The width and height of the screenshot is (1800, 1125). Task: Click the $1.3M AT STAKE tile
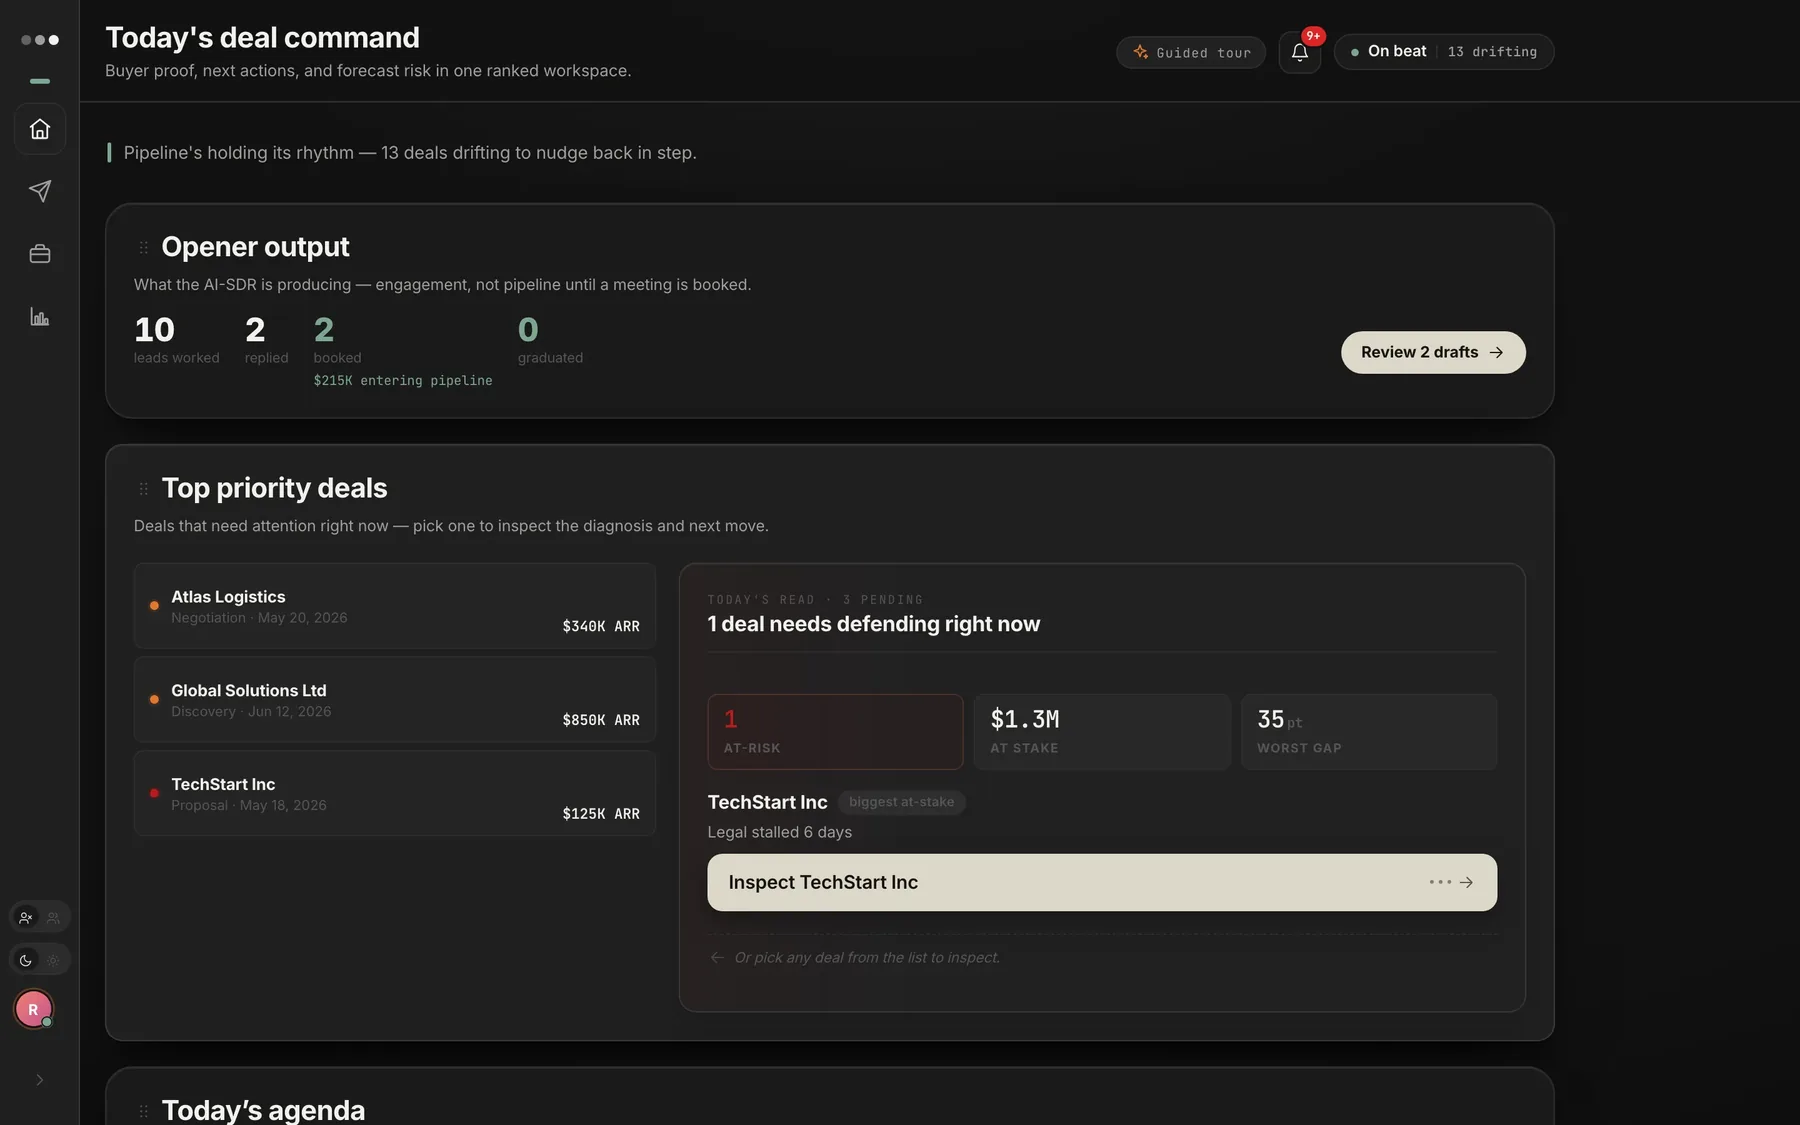tap(1102, 732)
